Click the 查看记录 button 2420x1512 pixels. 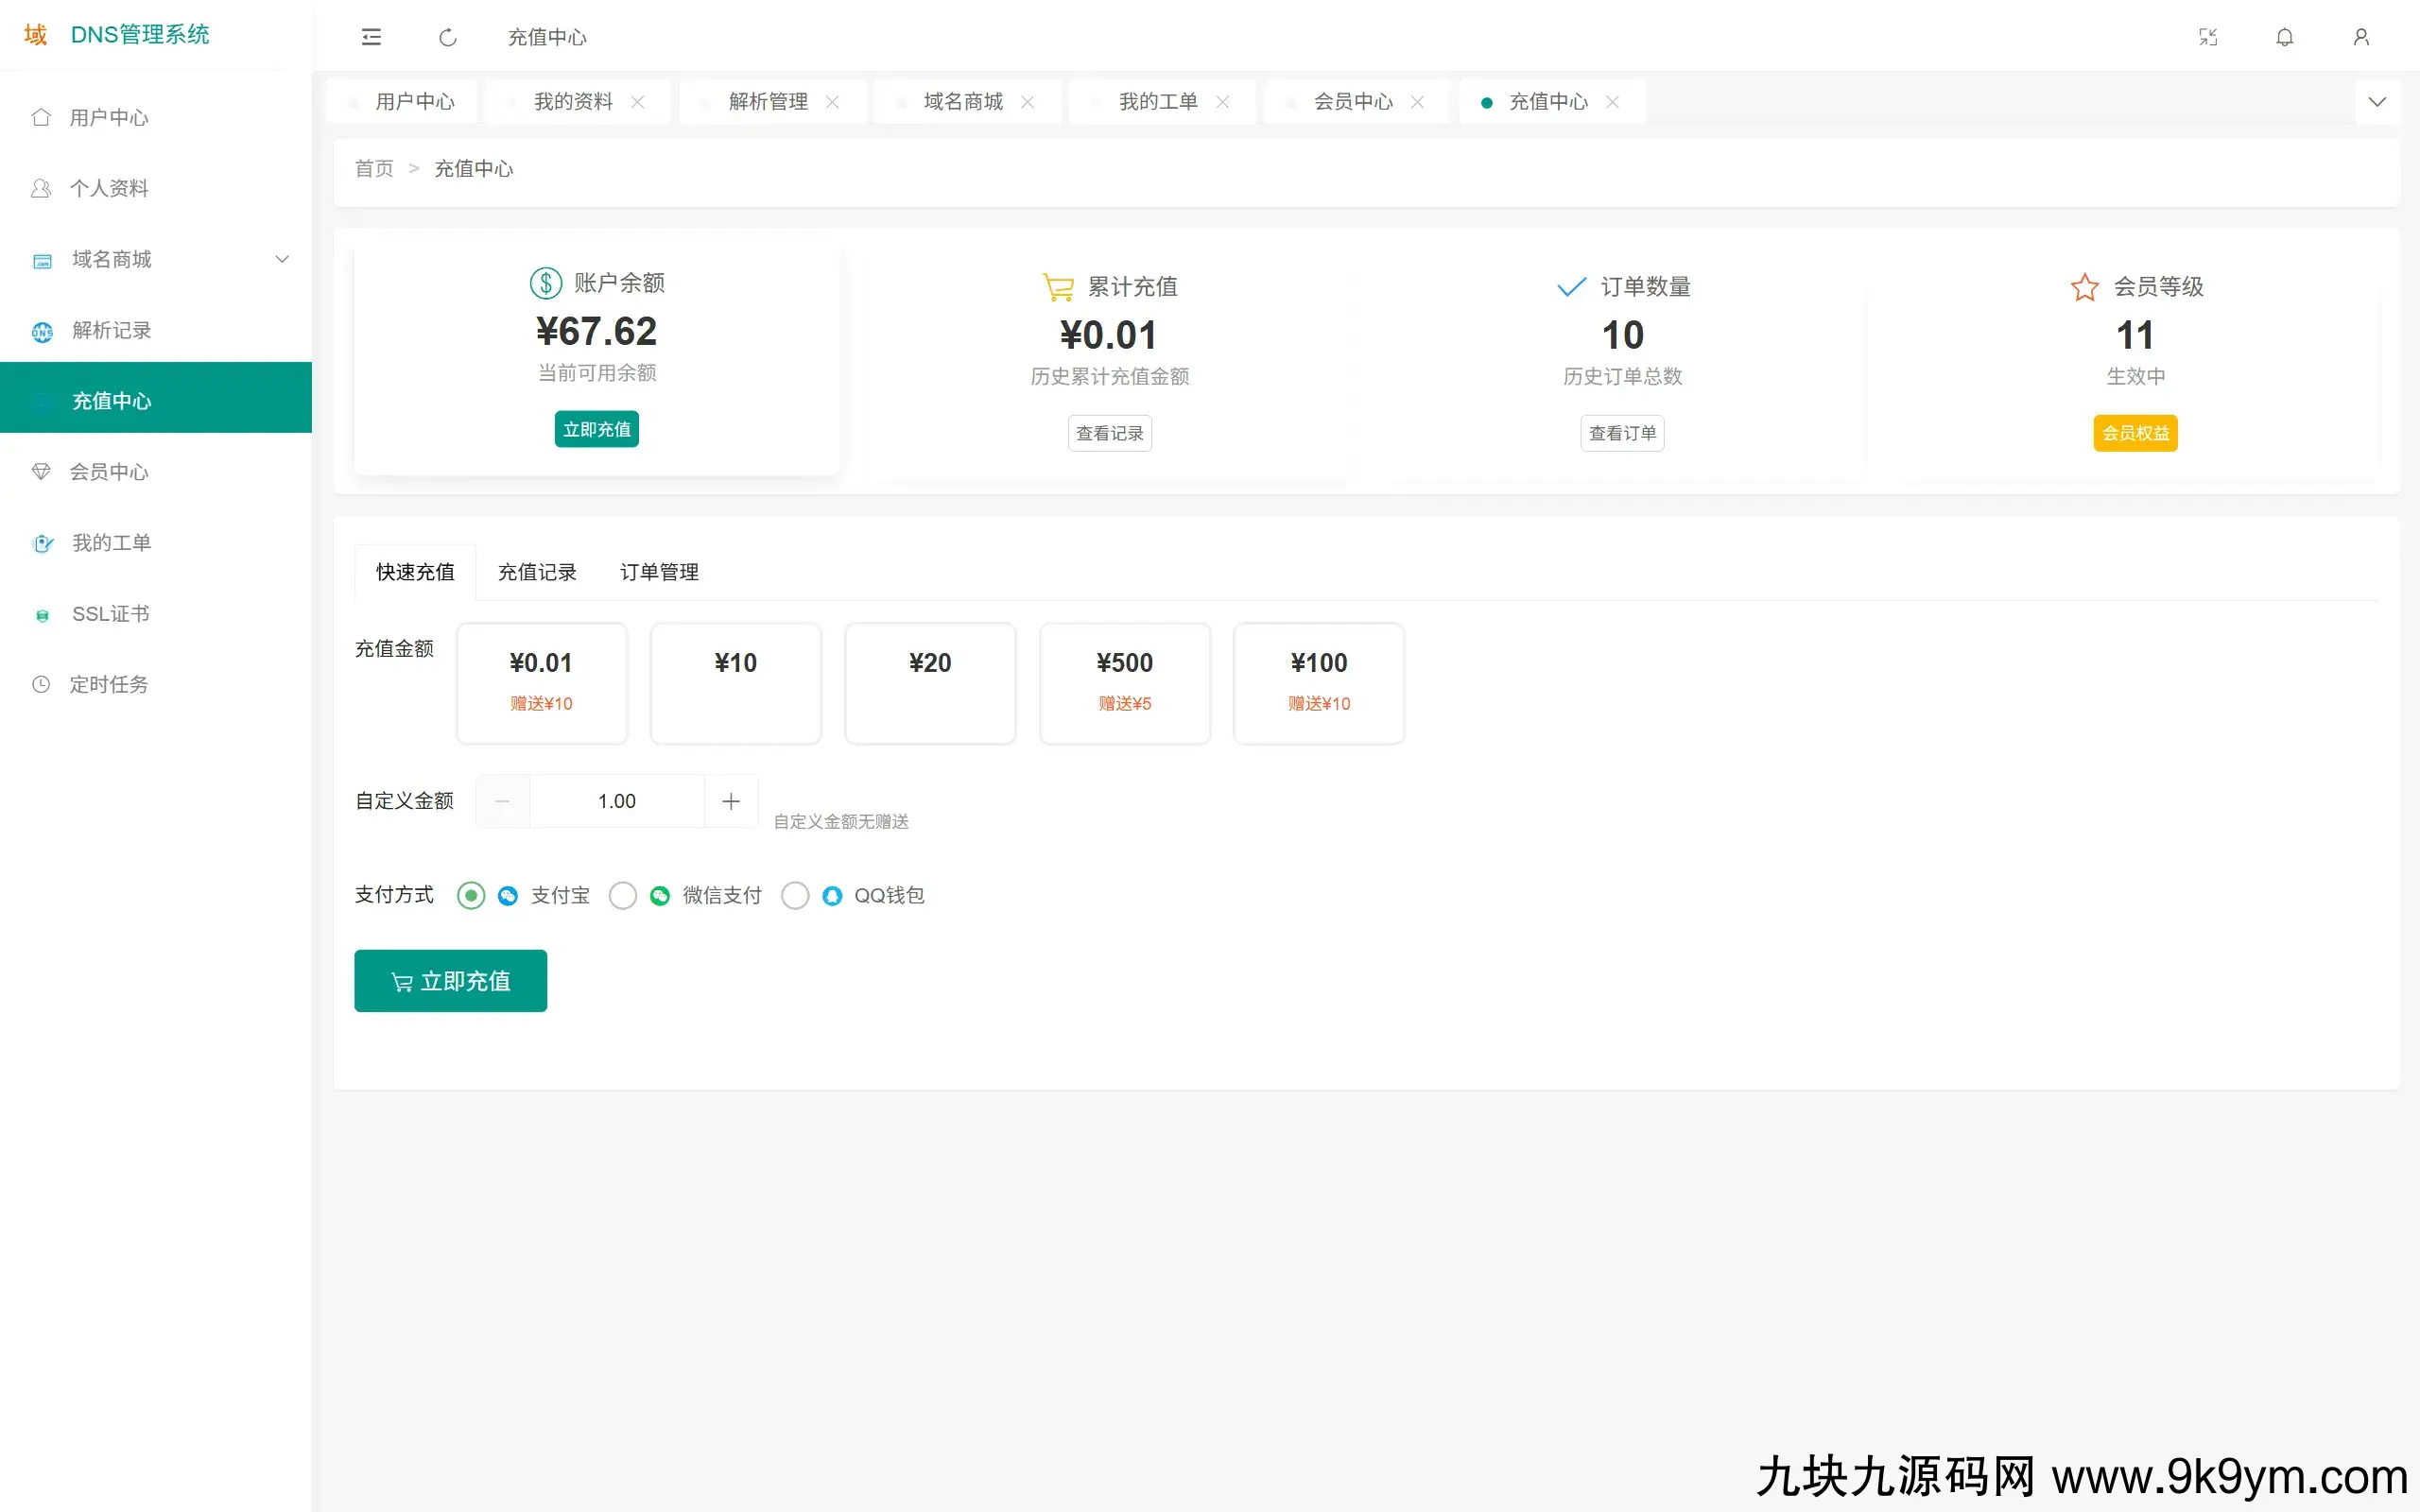1109,433
